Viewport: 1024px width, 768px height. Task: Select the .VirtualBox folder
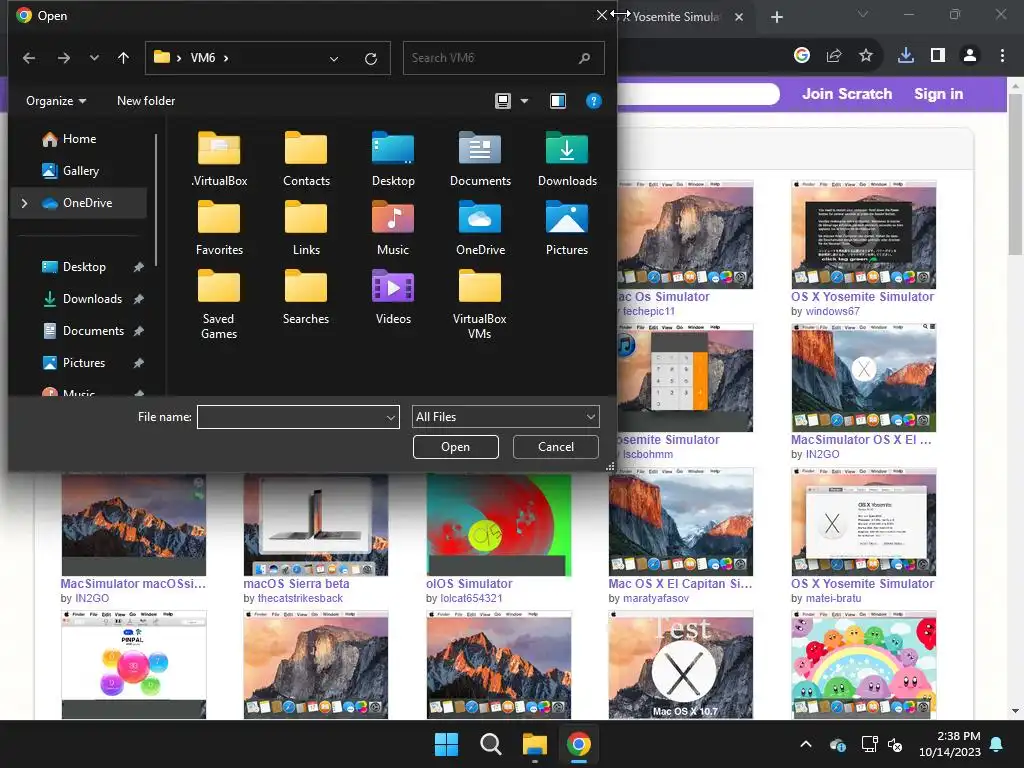pyautogui.click(x=219, y=159)
